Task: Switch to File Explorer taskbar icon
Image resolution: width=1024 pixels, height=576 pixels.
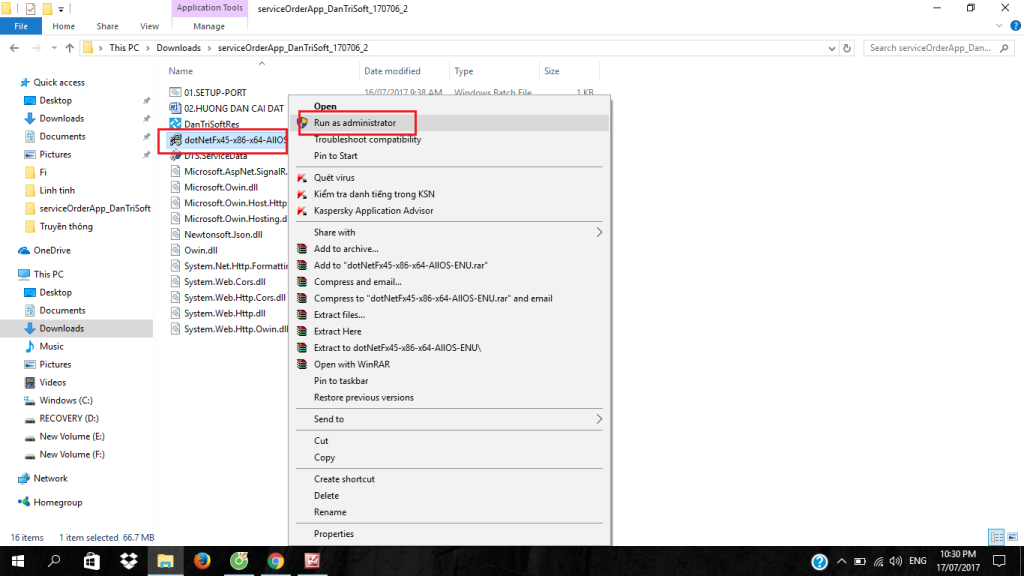Action: (165, 561)
